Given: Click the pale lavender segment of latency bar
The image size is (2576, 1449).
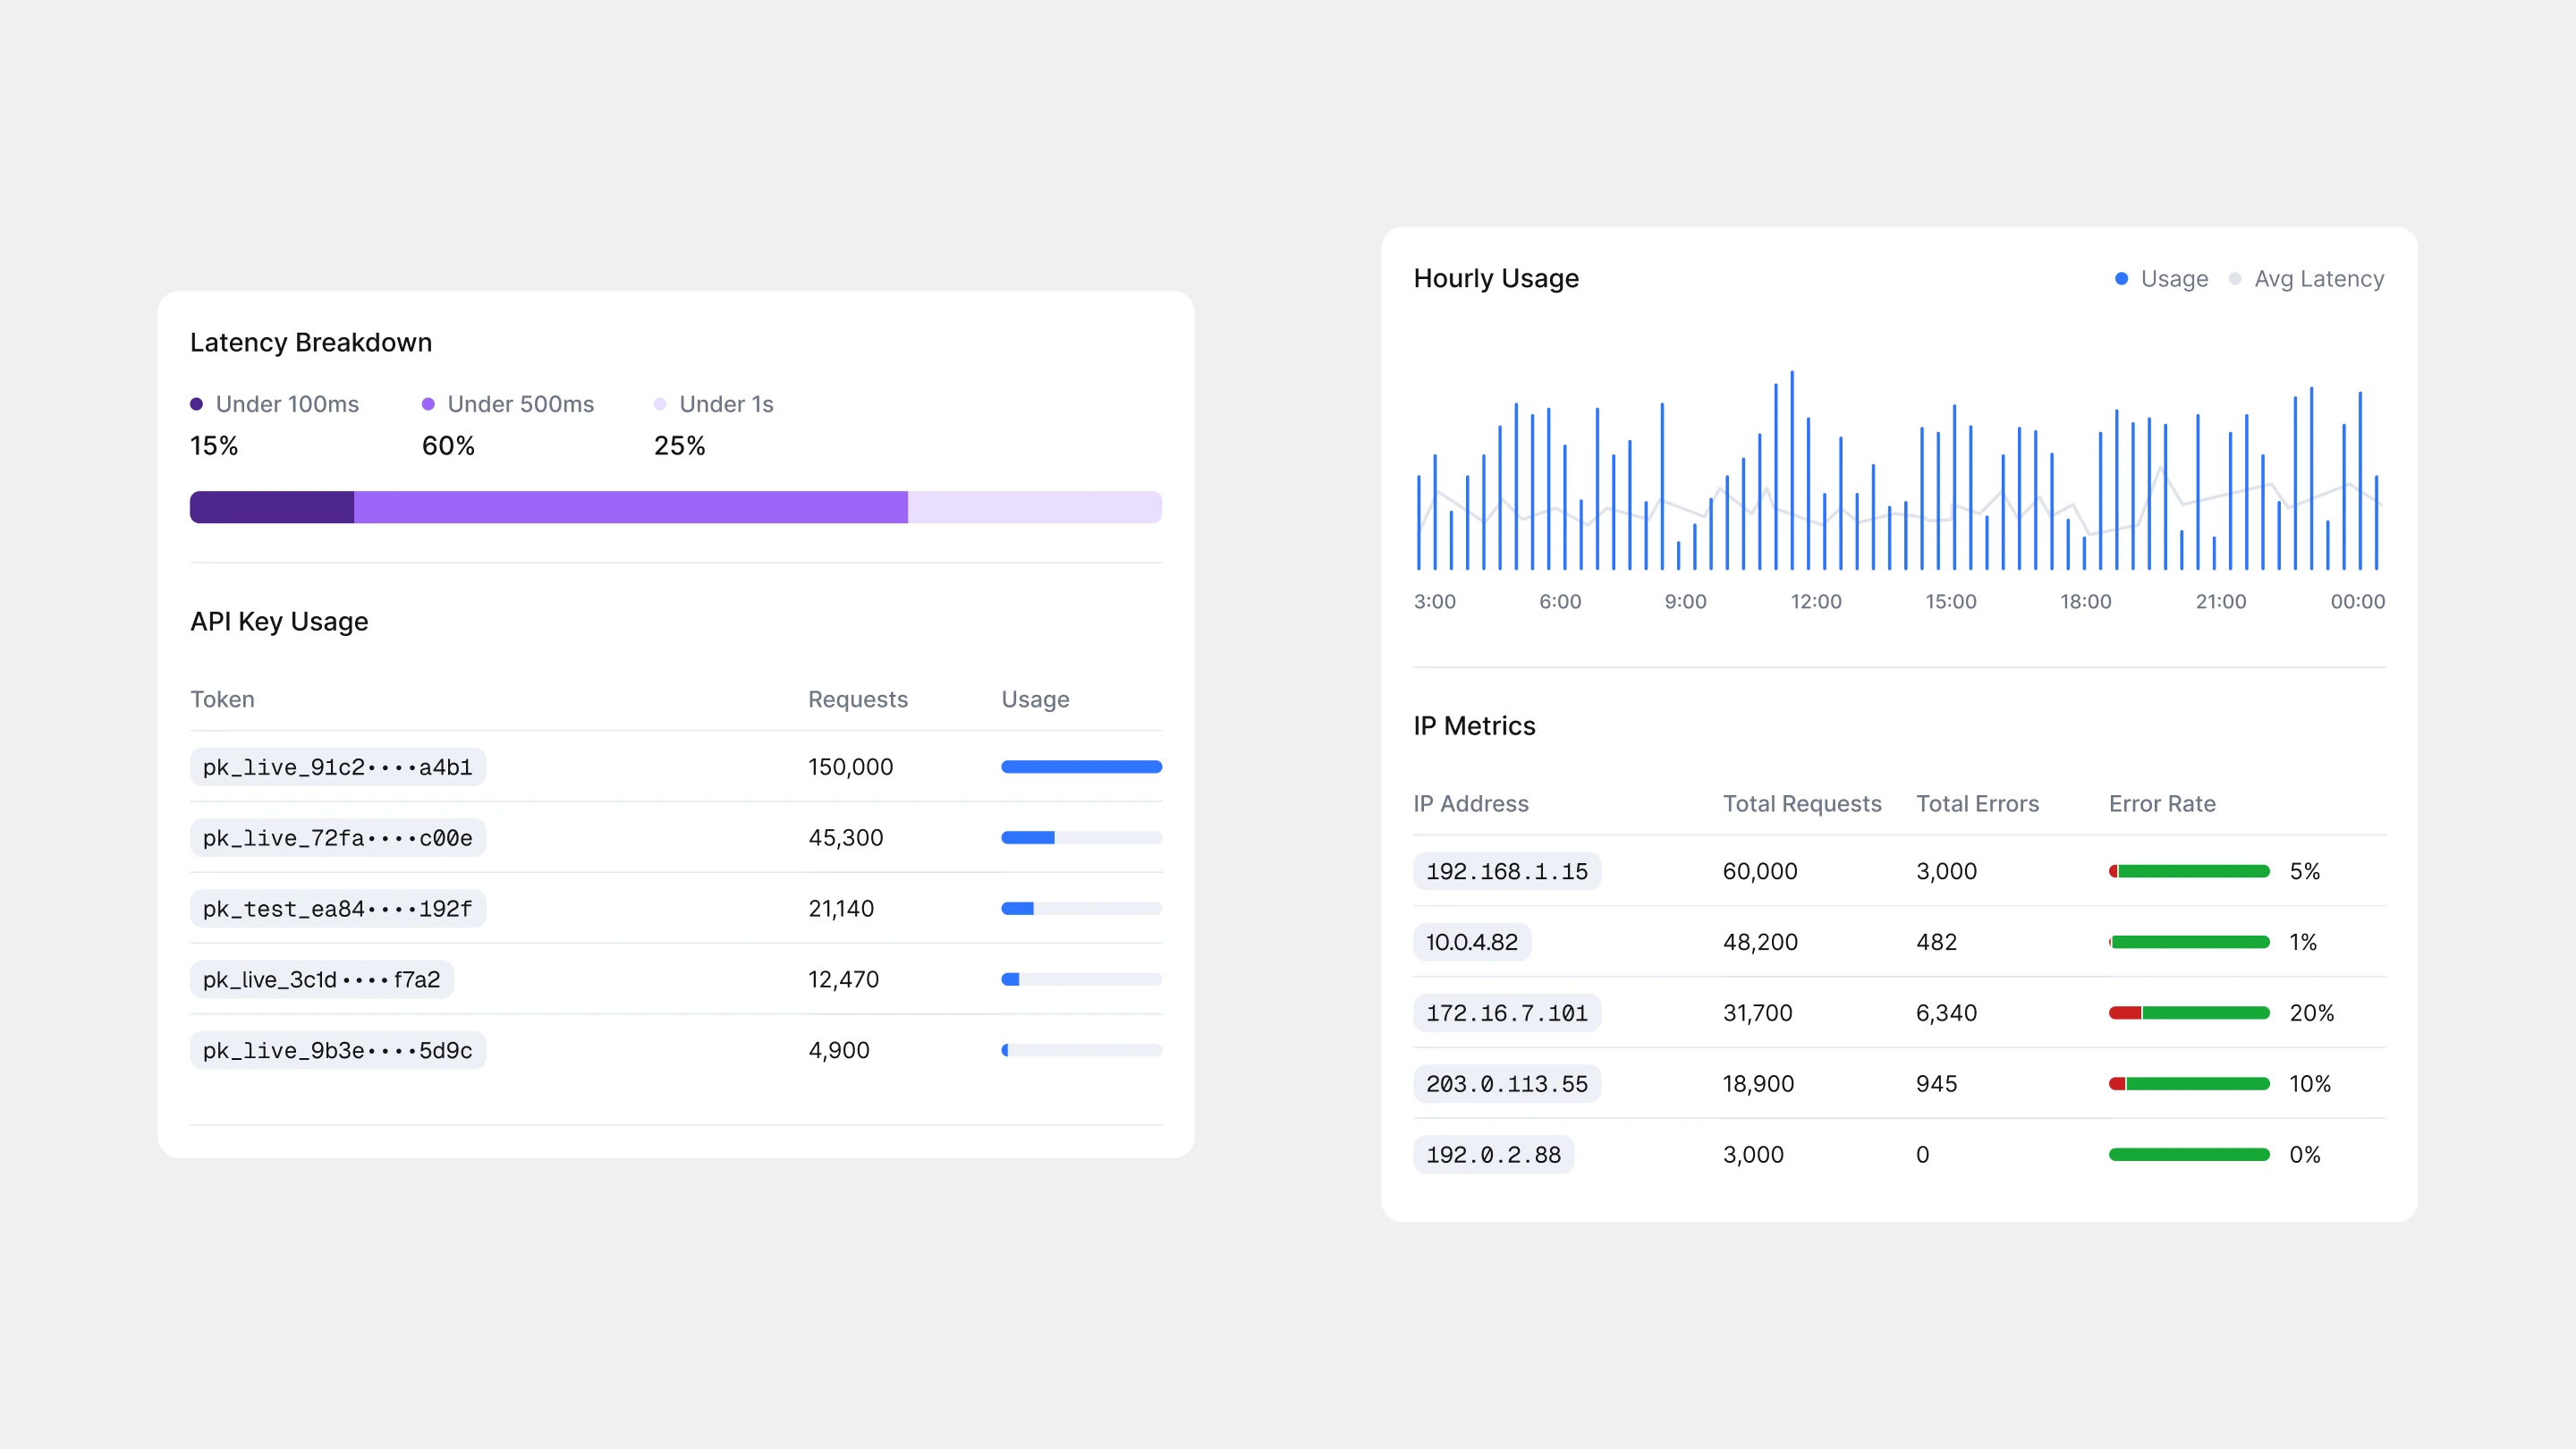Looking at the screenshot, I should (x=1035, y=507).
